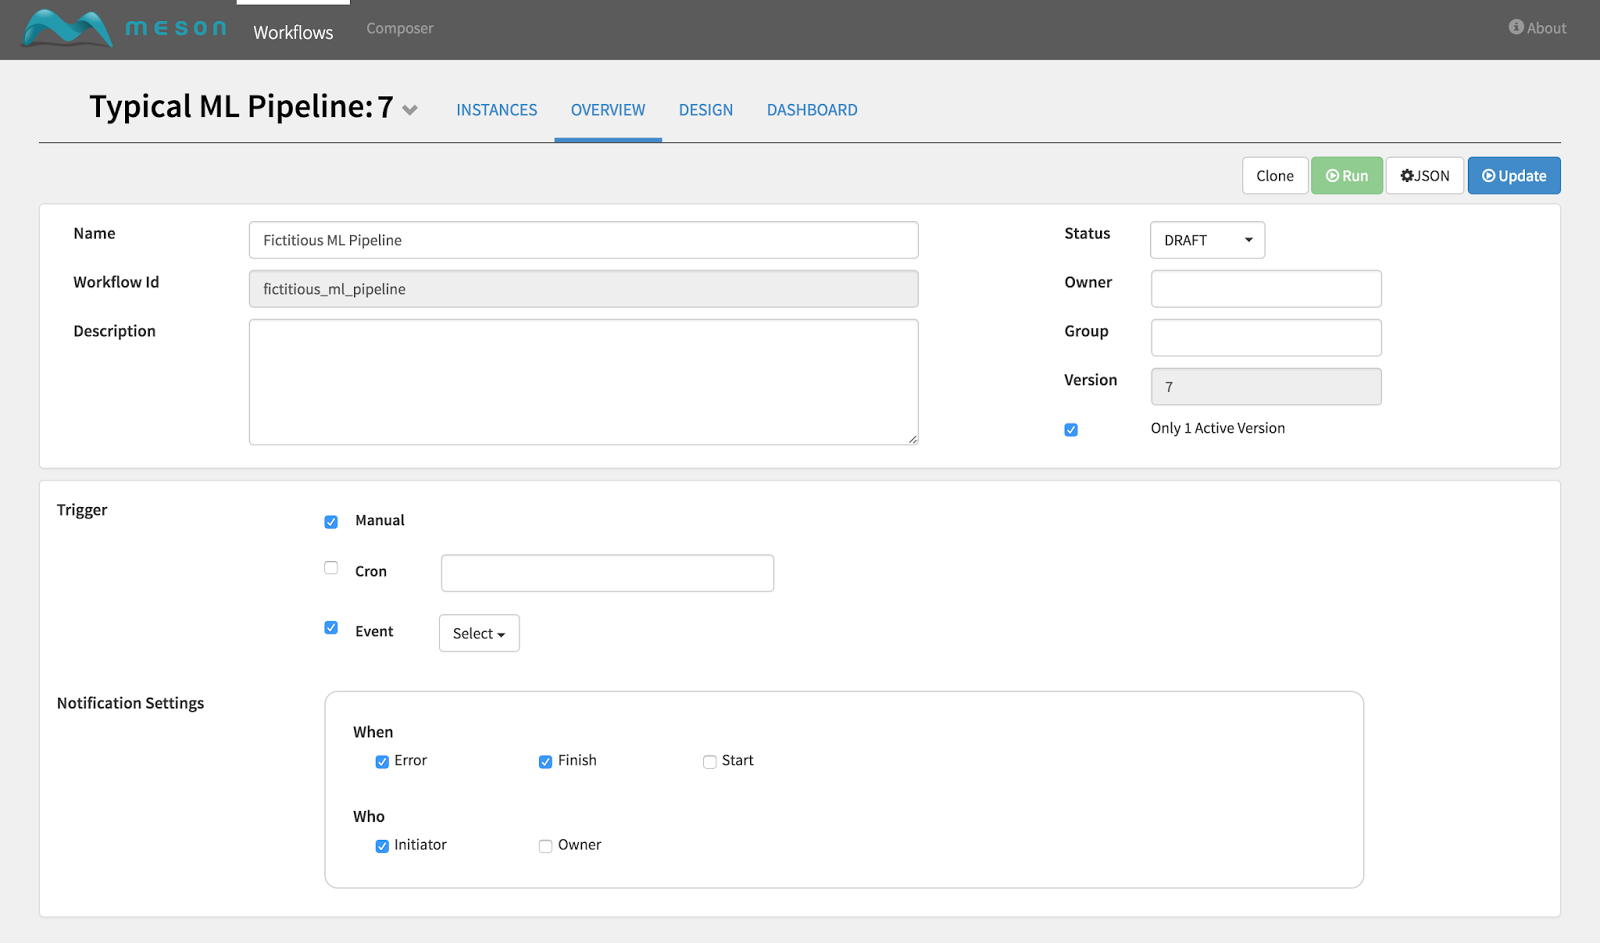The width and height of the screenshot is (1600, 943).
Task: Expand the pipeline version chevron
Action: [410, 110]
